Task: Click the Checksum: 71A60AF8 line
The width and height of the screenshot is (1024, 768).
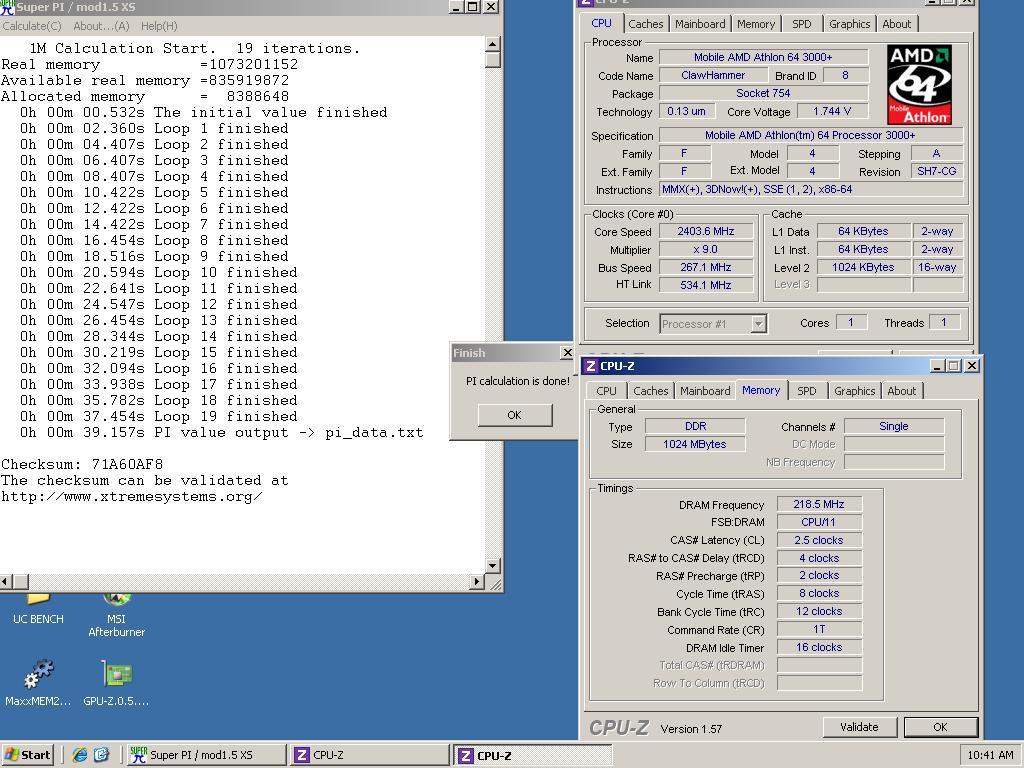Action: (x=82, y=464)
